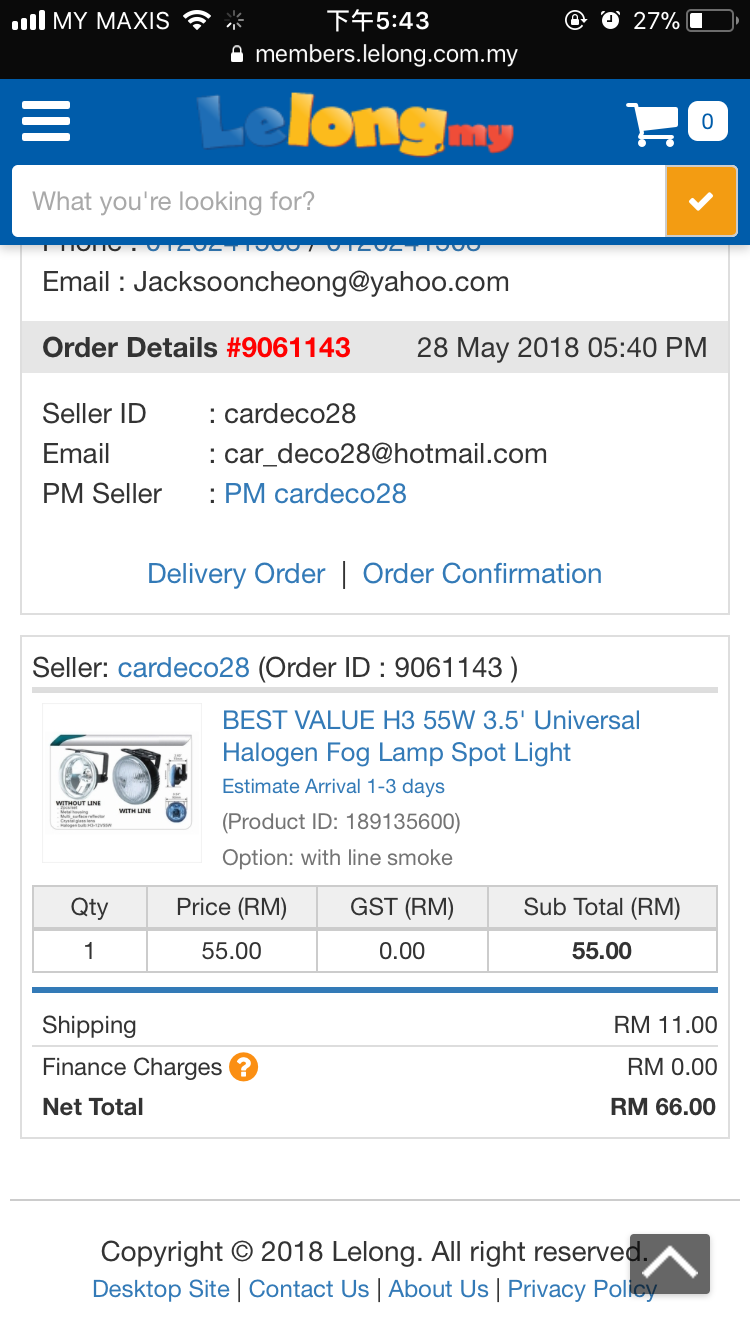Image resolution: width=750 pixels, height=1334 pixels.
Task: Switch to Desktop Site
Action: 161,1289
